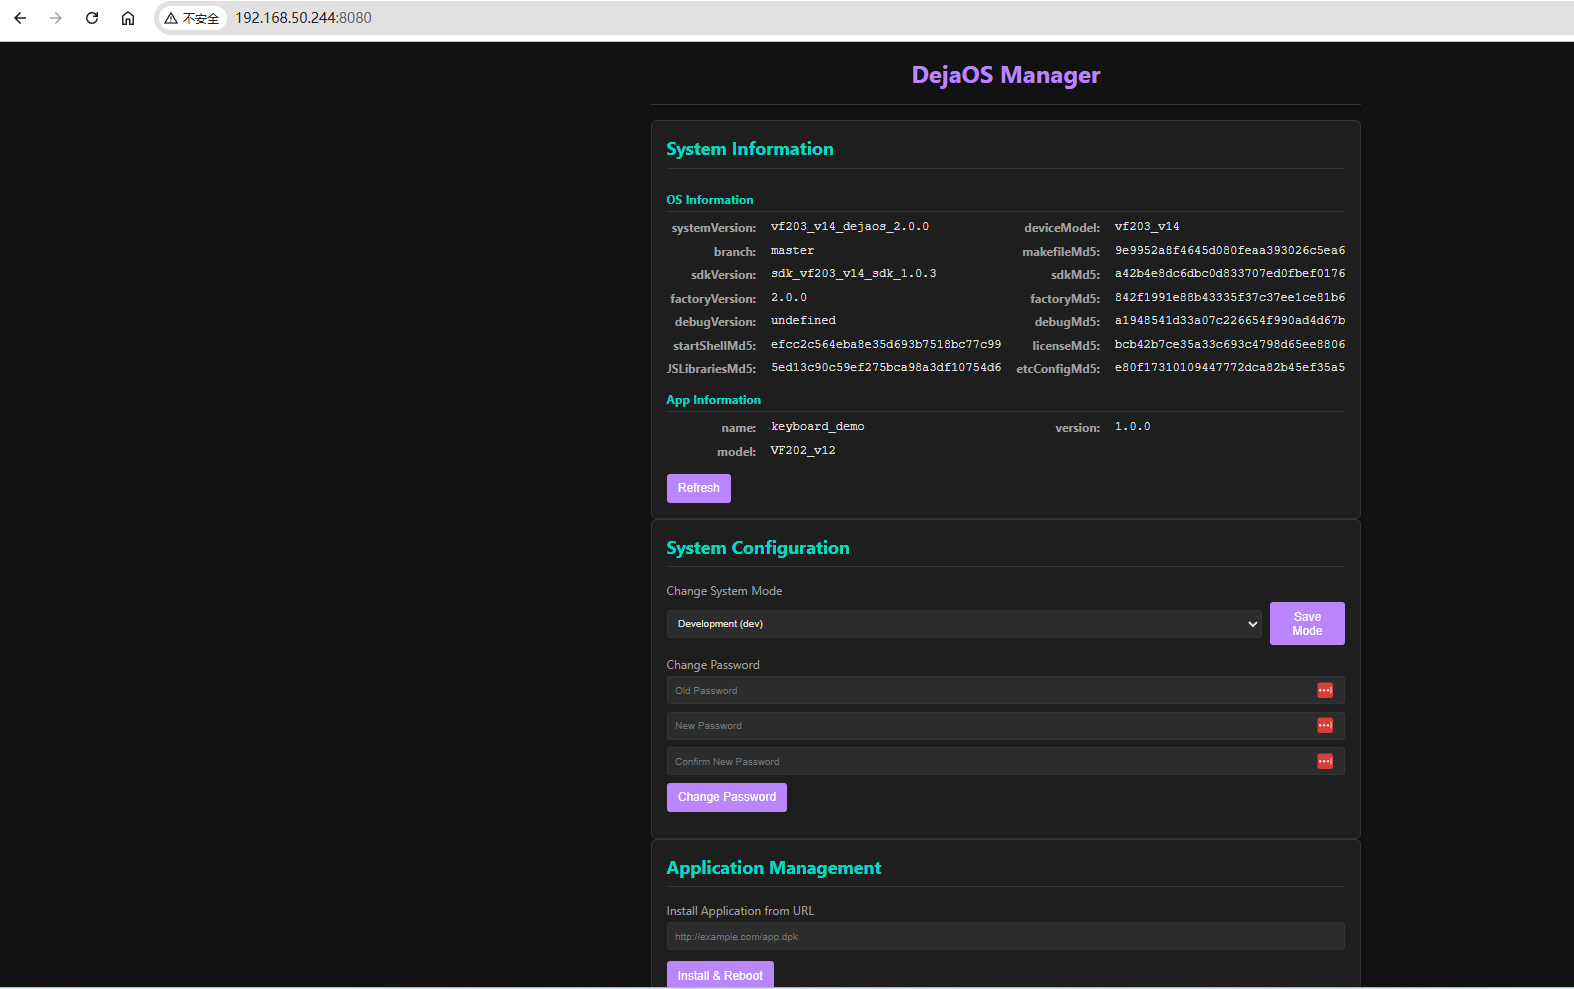1574x989 pixels.
Task: Reload the page with the refresh icon
Action: [x=92, y=18]
